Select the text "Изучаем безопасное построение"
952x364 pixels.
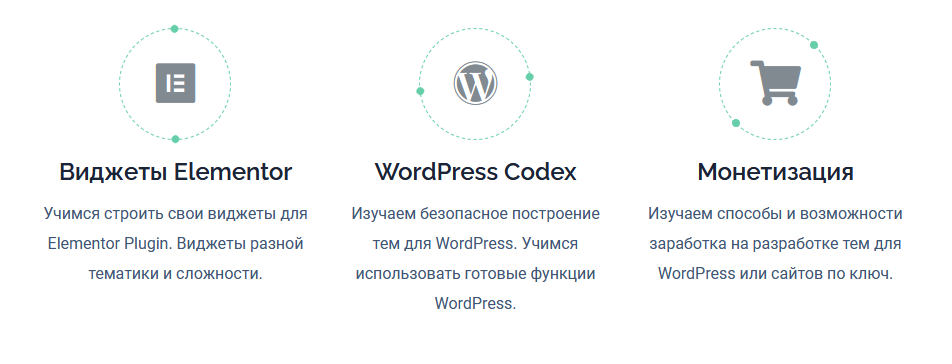pos(475,214)
